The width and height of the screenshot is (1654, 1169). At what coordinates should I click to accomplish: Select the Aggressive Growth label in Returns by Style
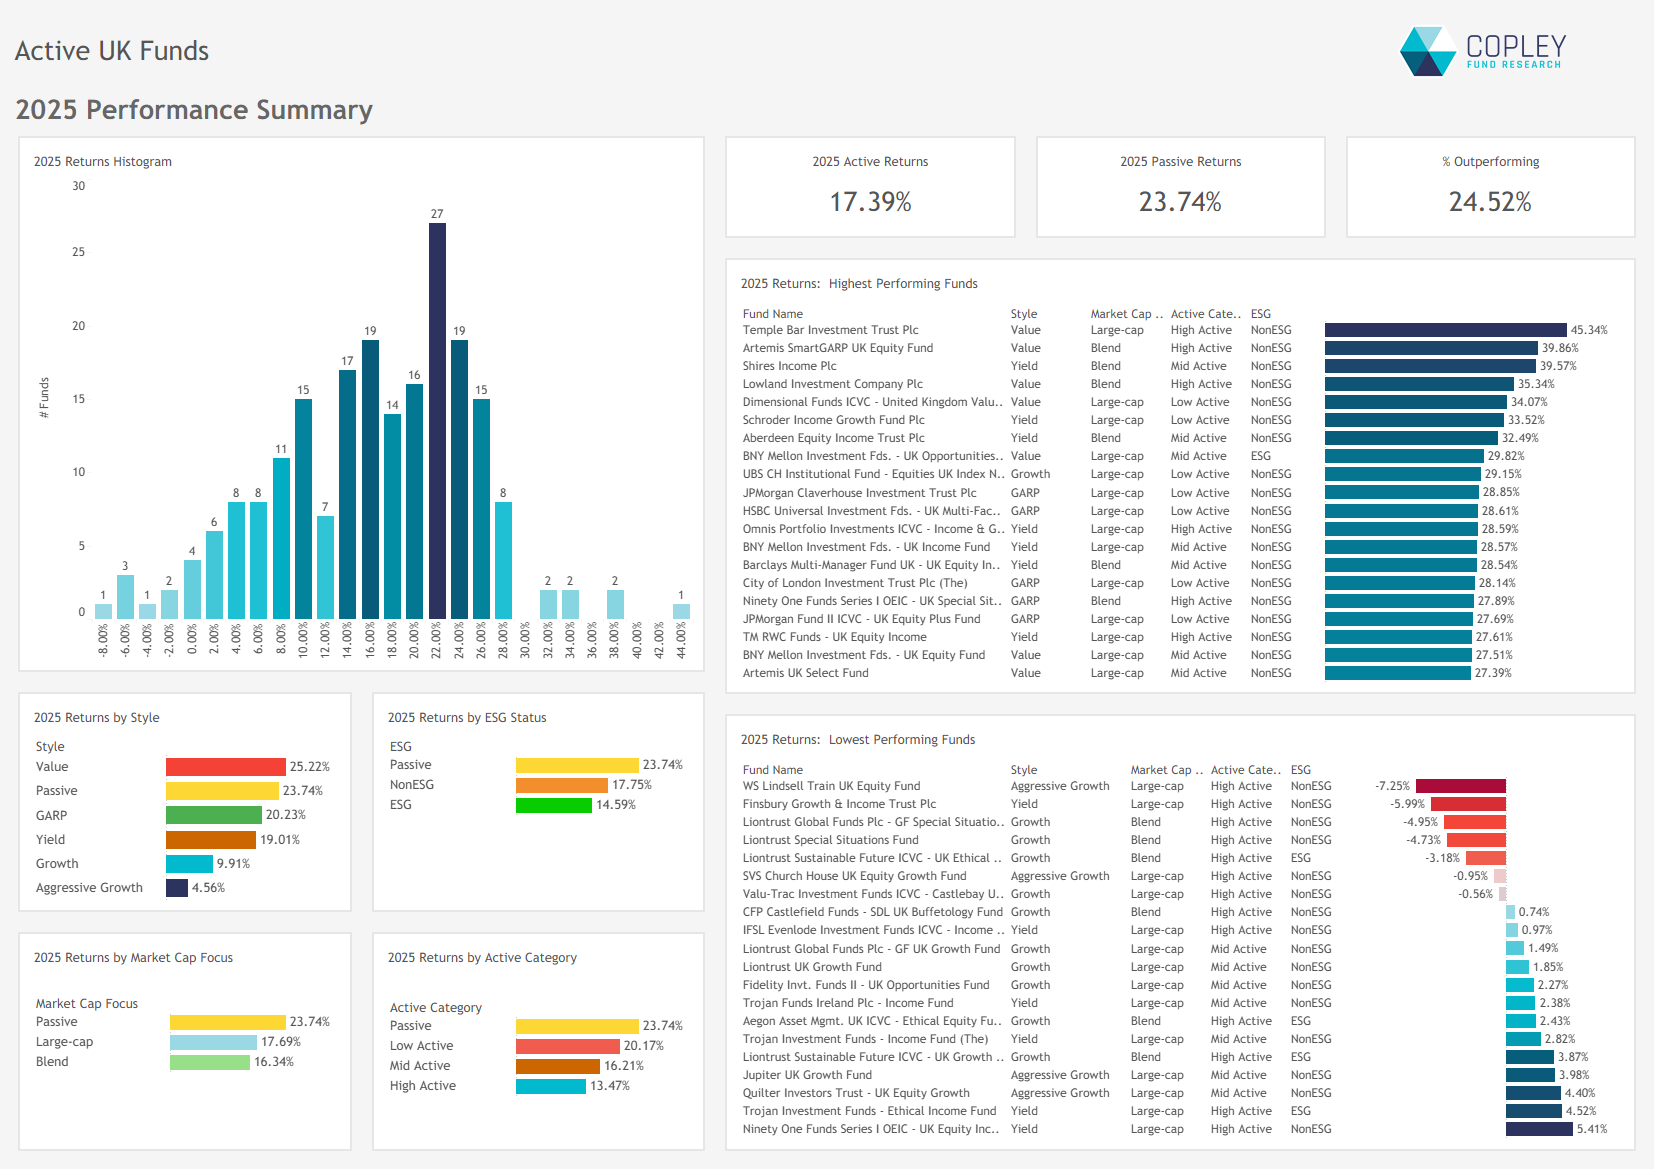click(89, 888)
